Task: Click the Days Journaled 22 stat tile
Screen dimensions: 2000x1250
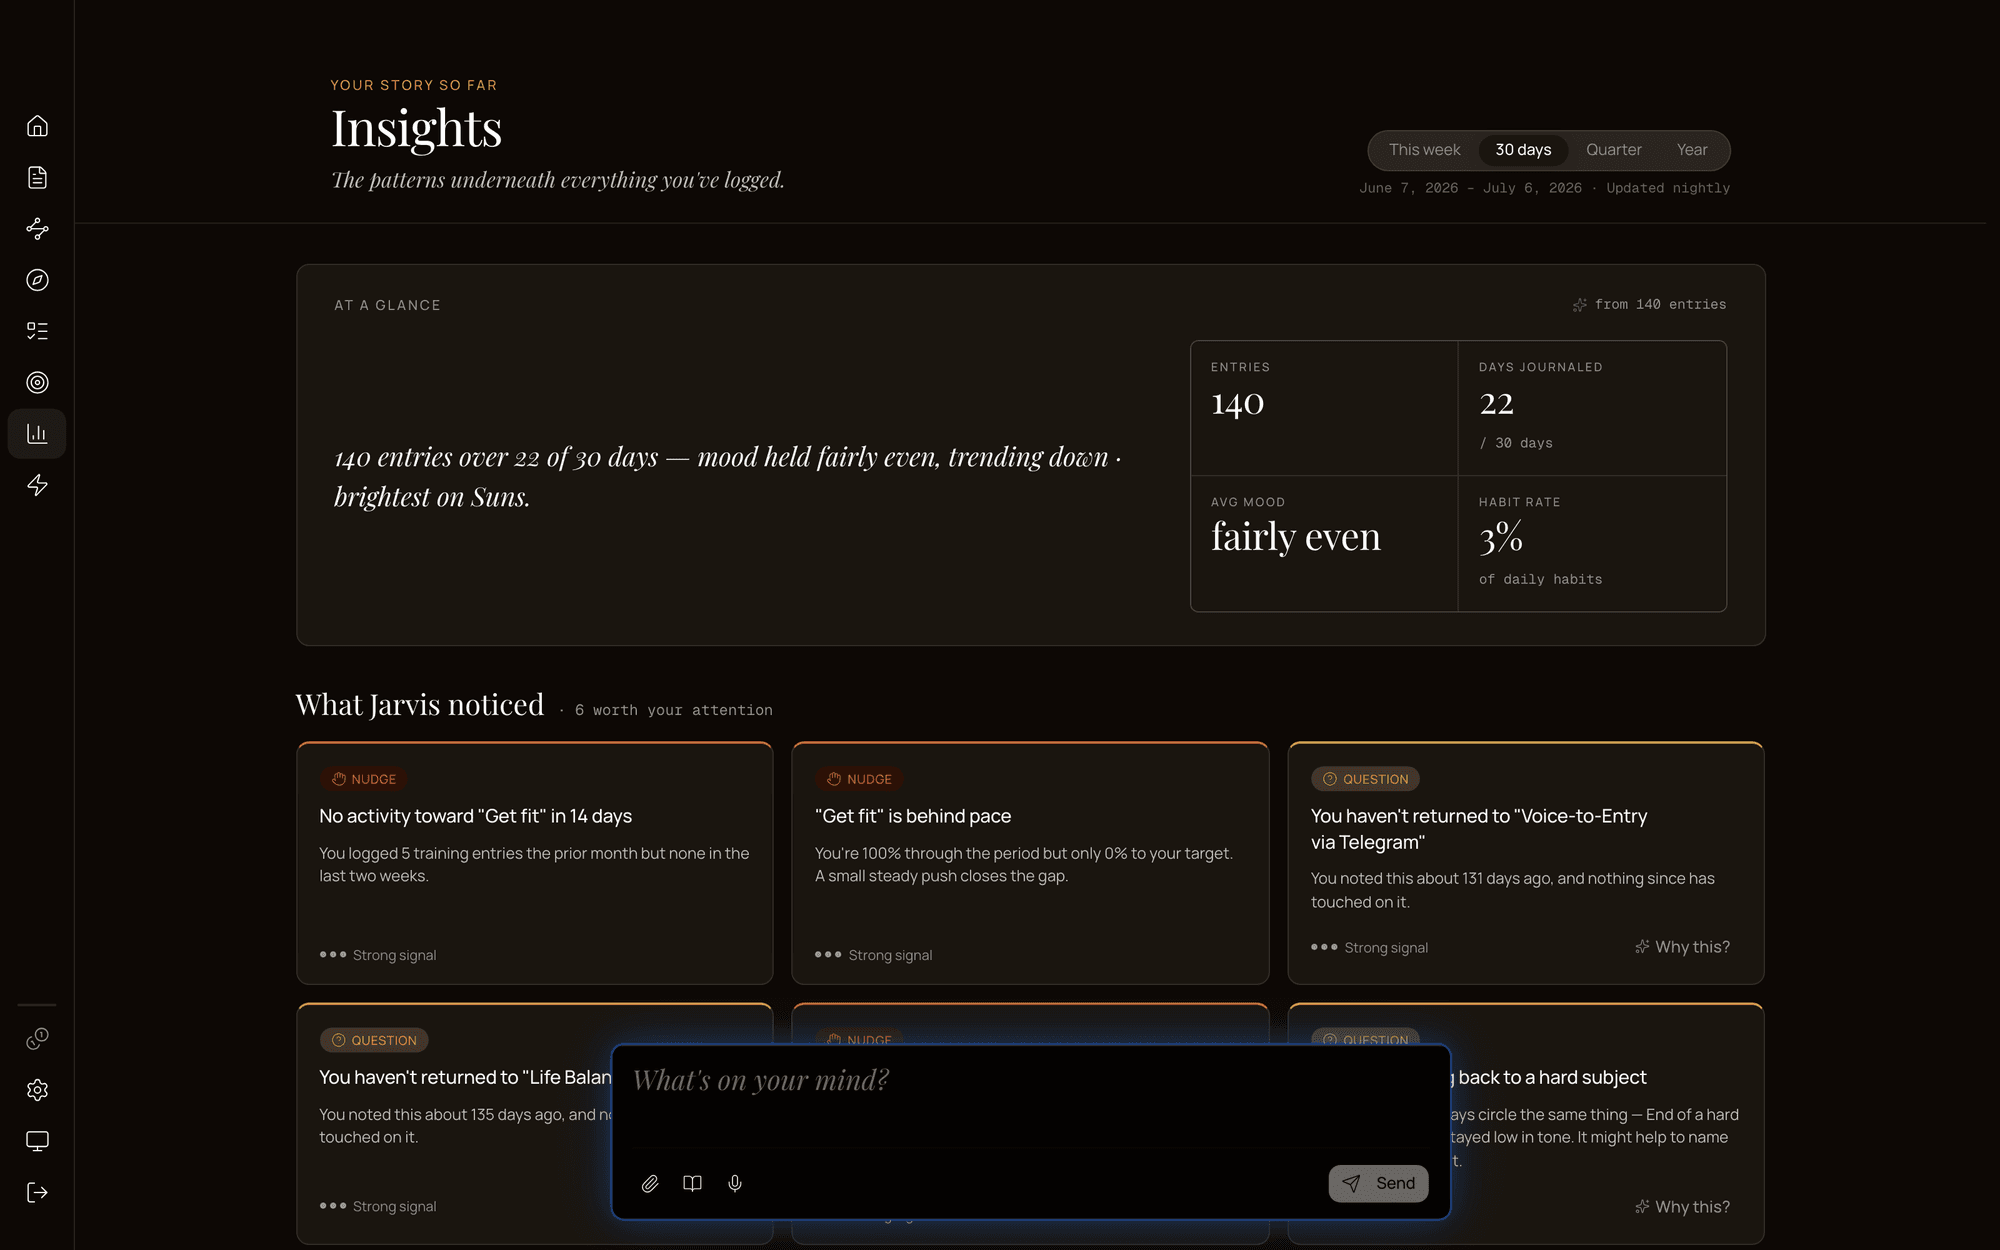Action: click(1592, 408)
